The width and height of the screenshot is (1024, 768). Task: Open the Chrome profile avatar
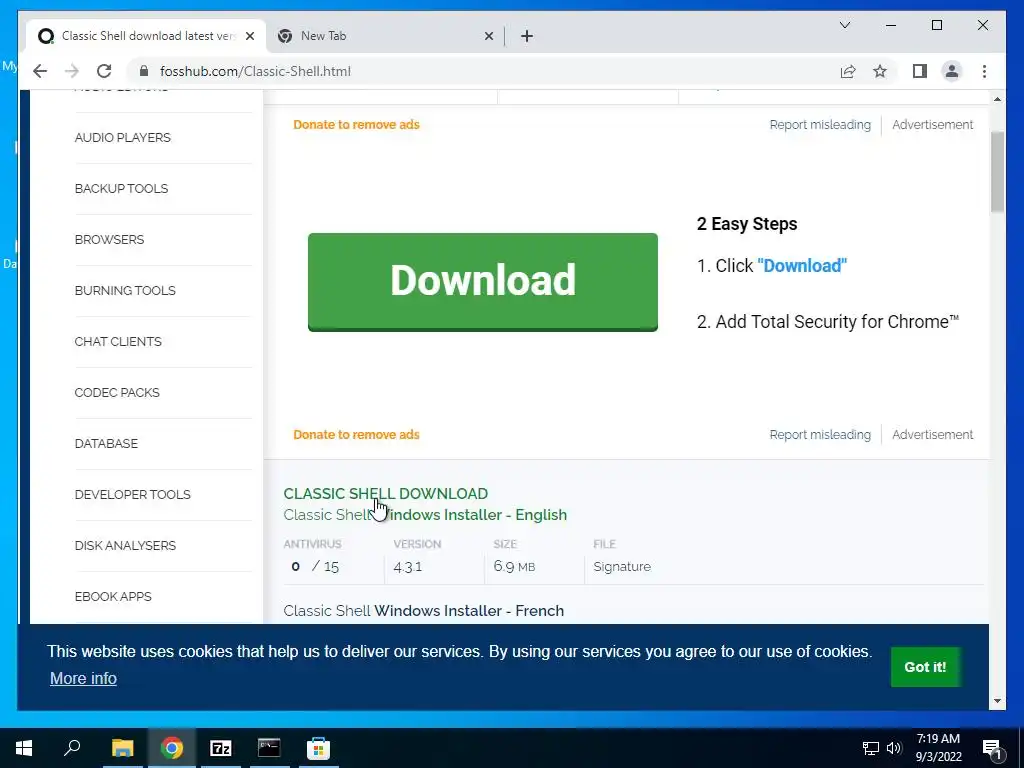[x=952, y=71]
